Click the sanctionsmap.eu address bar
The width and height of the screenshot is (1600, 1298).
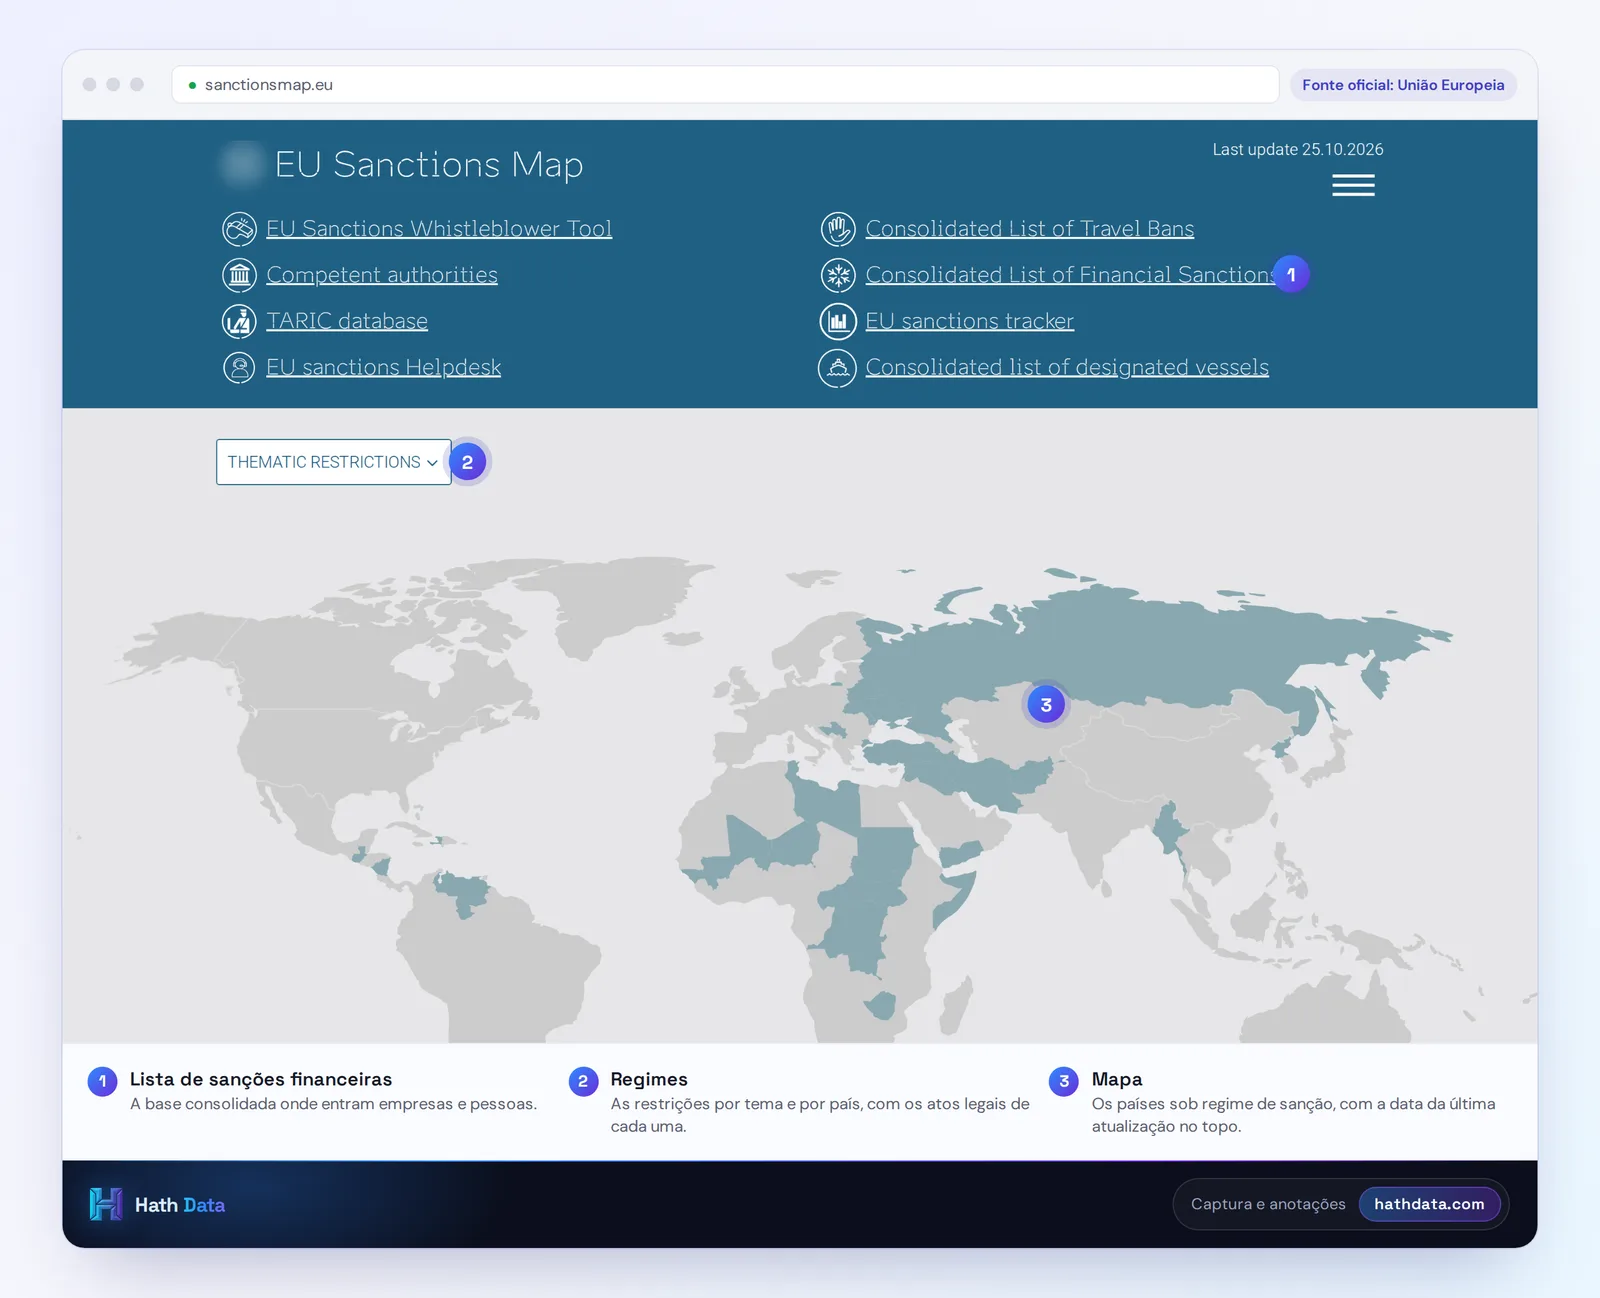coord(725,85)
